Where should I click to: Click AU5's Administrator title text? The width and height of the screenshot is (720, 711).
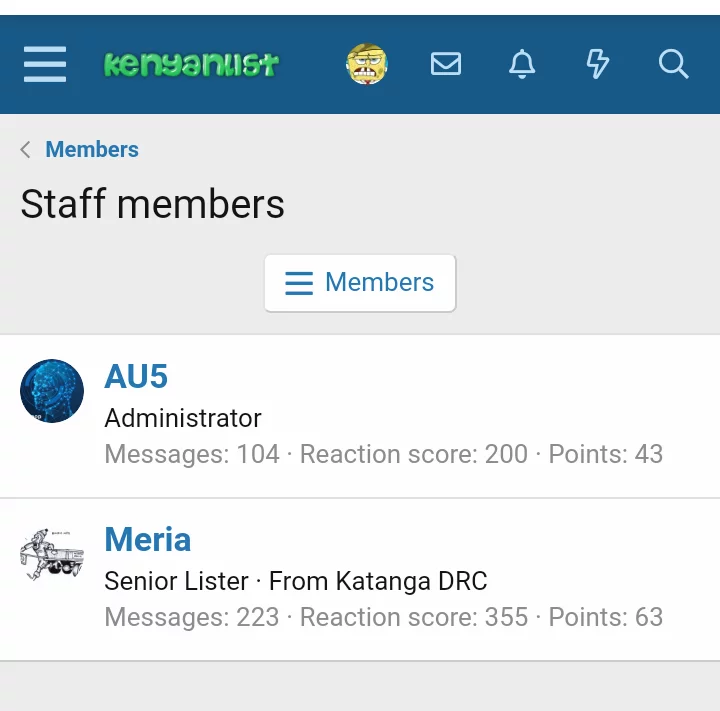coord(183,418)
